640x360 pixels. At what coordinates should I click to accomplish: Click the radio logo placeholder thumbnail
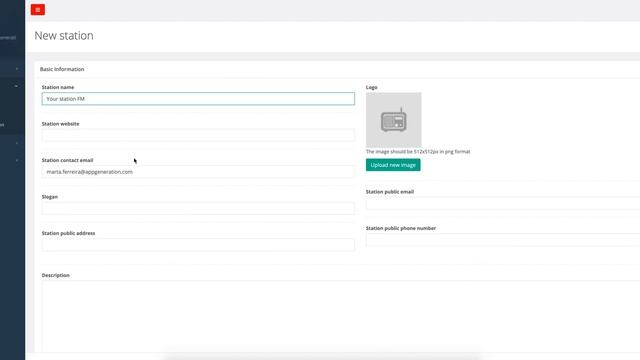coord(393,120)
